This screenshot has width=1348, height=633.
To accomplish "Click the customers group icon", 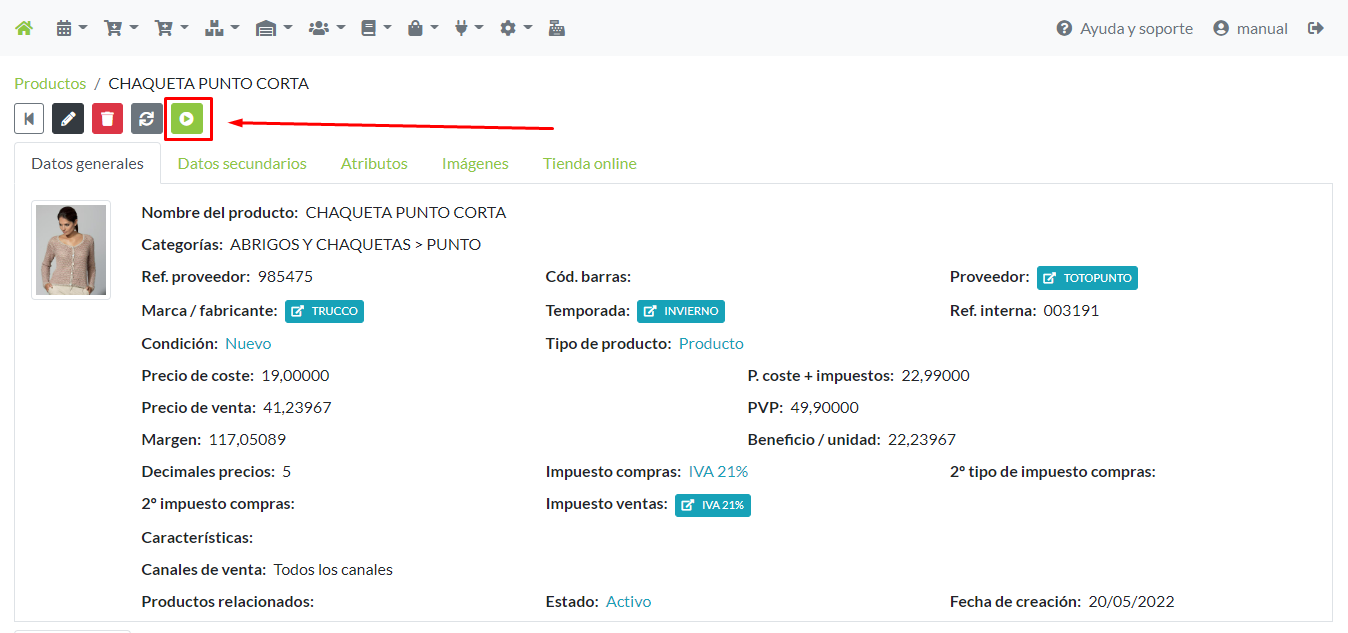I will (320, 27).
